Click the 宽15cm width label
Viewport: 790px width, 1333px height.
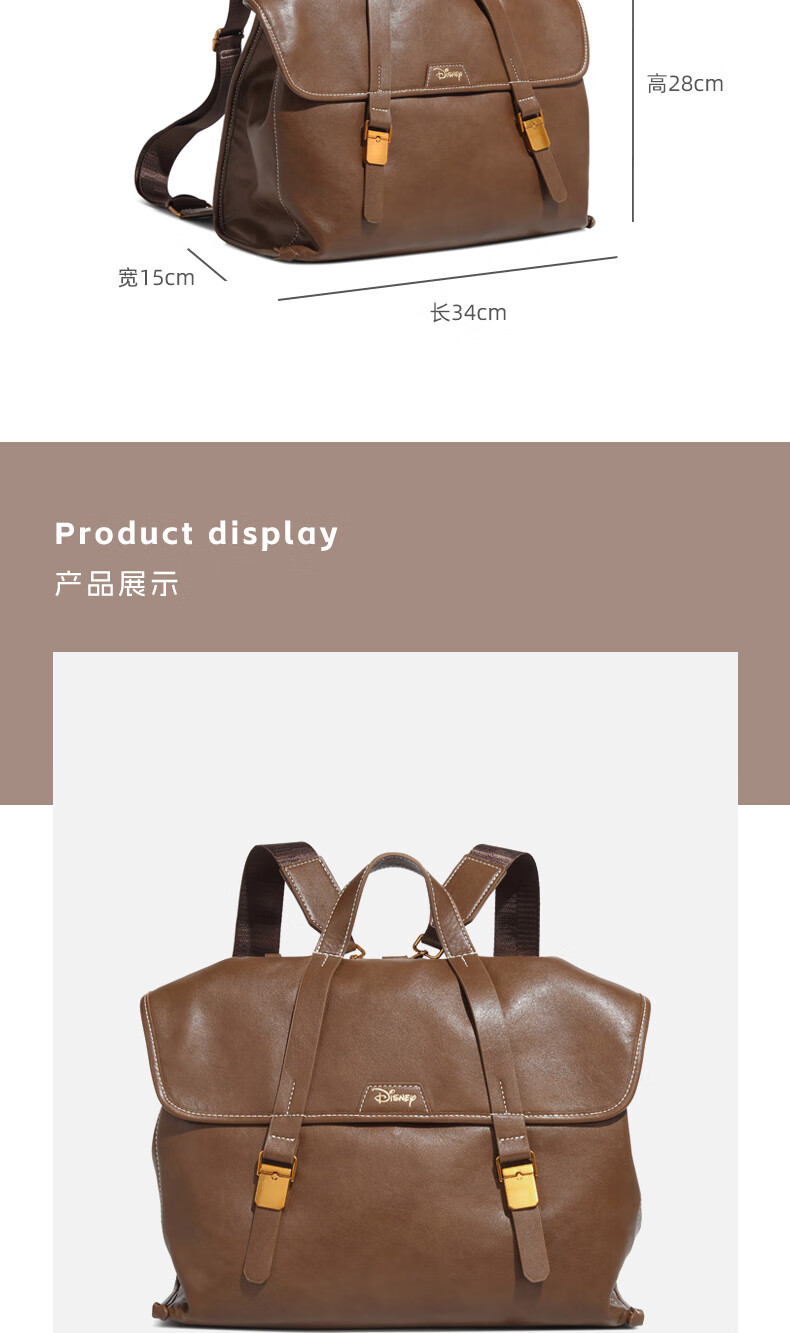(x=156, y=278)
